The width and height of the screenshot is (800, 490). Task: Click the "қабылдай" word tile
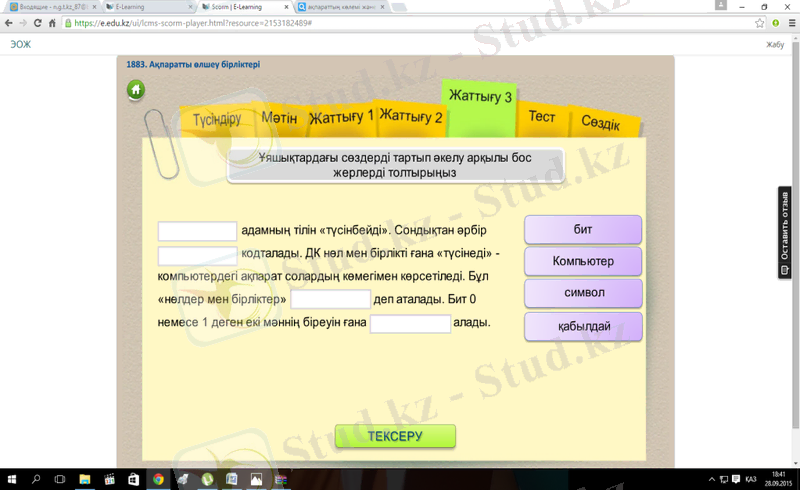[x=583, y=326]
